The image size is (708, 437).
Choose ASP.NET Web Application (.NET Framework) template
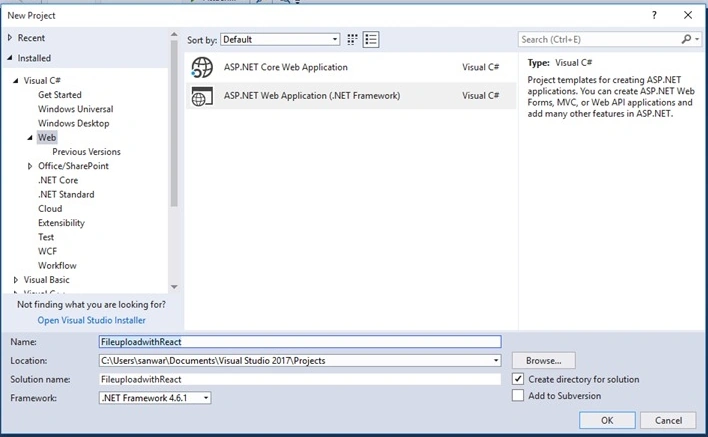click(350, 96)
